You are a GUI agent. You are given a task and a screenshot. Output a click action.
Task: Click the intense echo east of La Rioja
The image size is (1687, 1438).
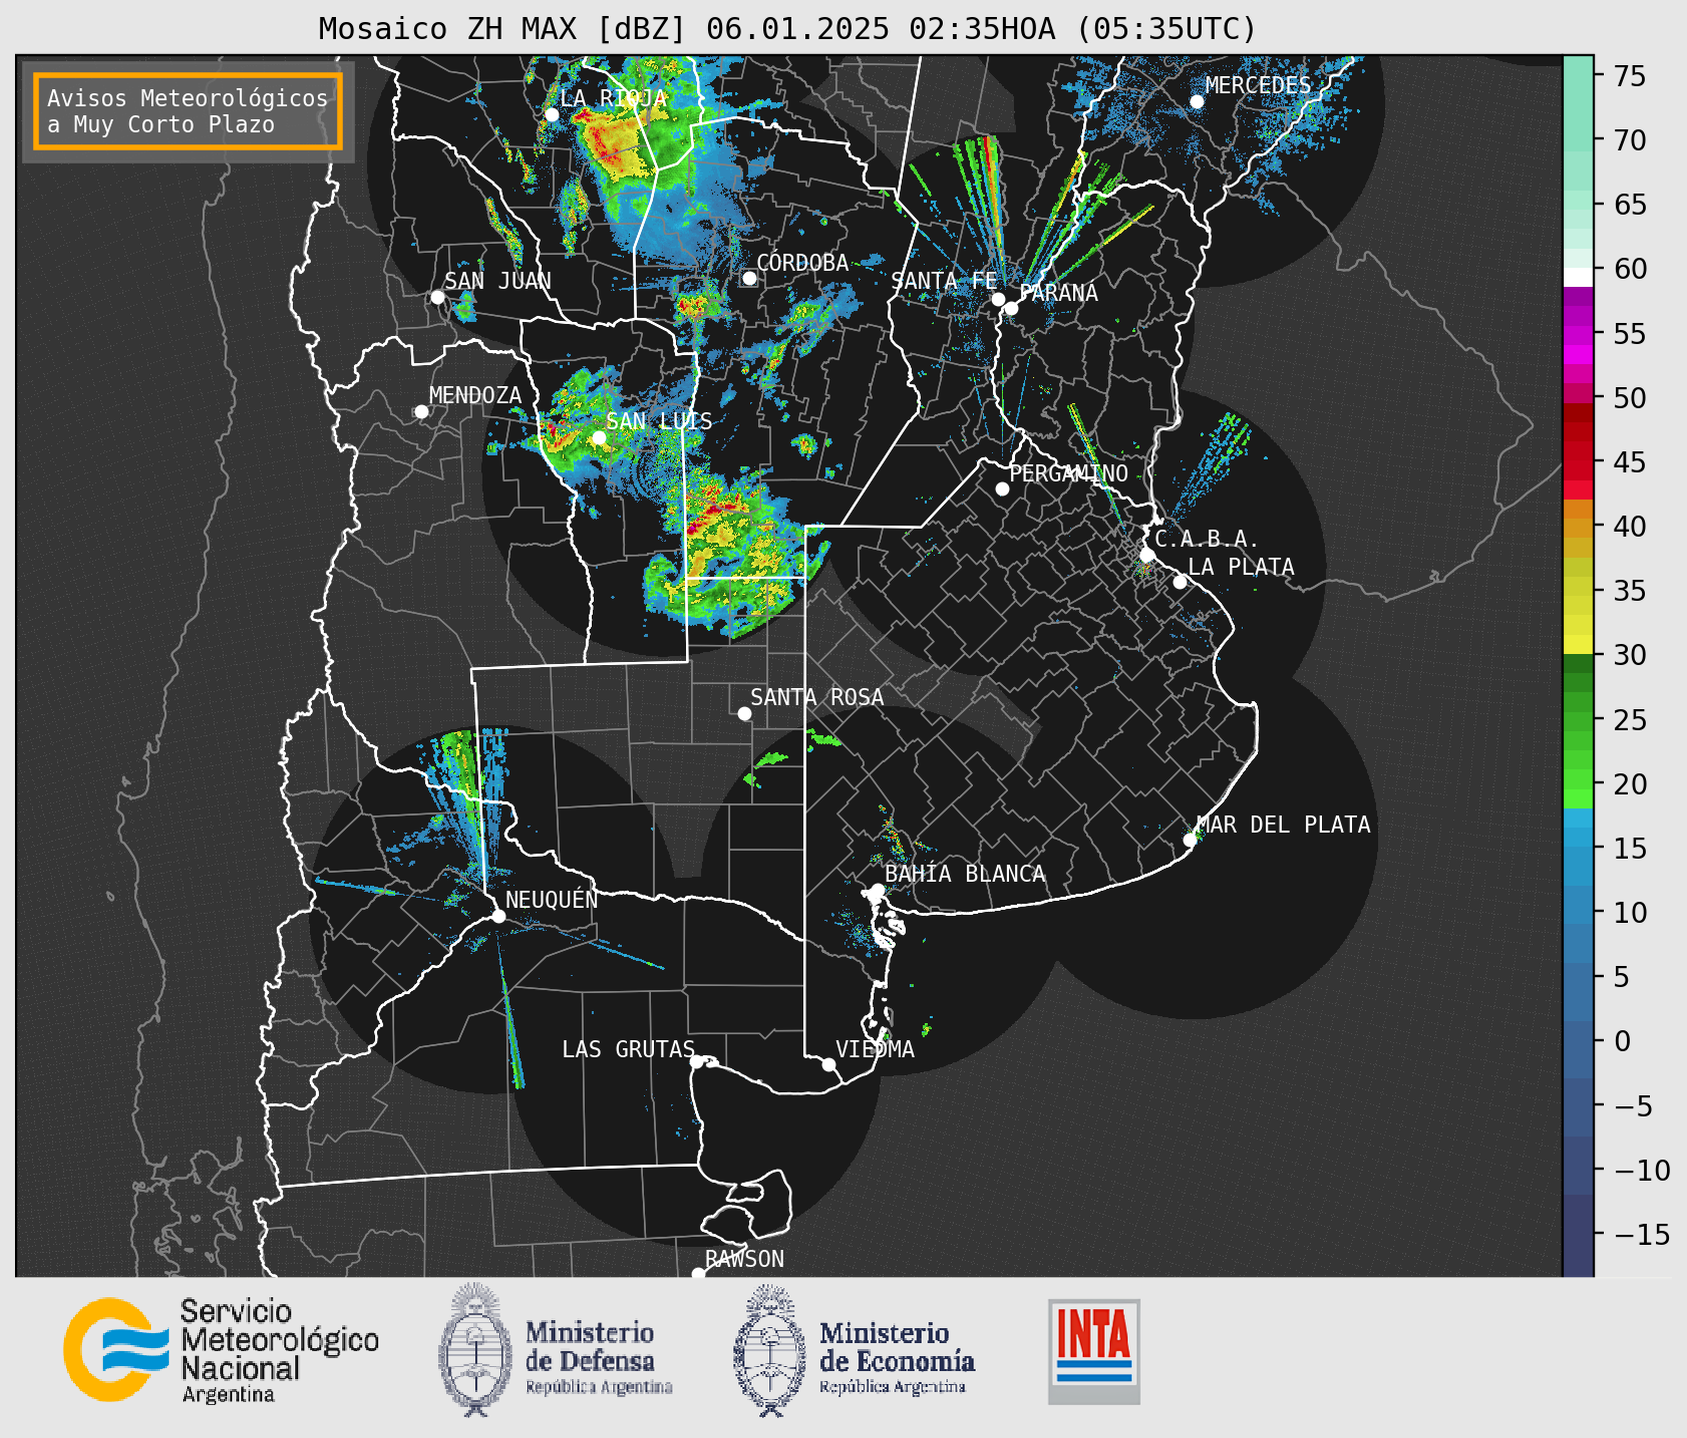point(615,145)
